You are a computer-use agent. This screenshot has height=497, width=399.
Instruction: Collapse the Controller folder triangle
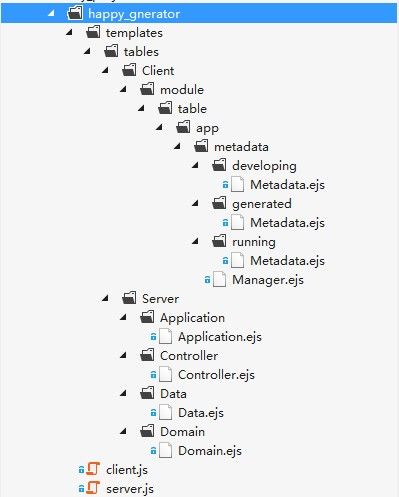123,355
